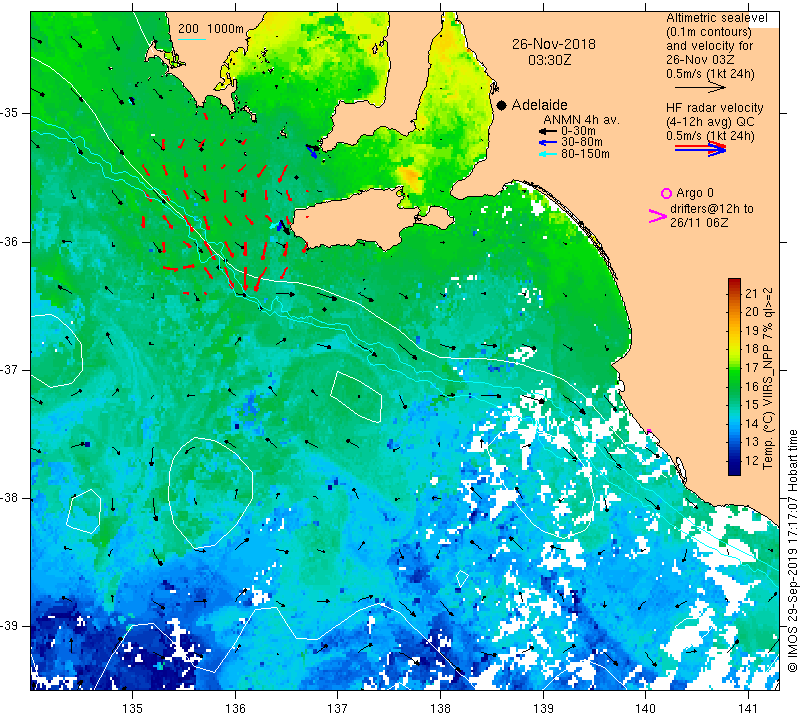Screen dimensions: 800x720
Task: Click the "ANMN 4h av." legend heading
Action: pyautogui.click(x=581, y=120)
